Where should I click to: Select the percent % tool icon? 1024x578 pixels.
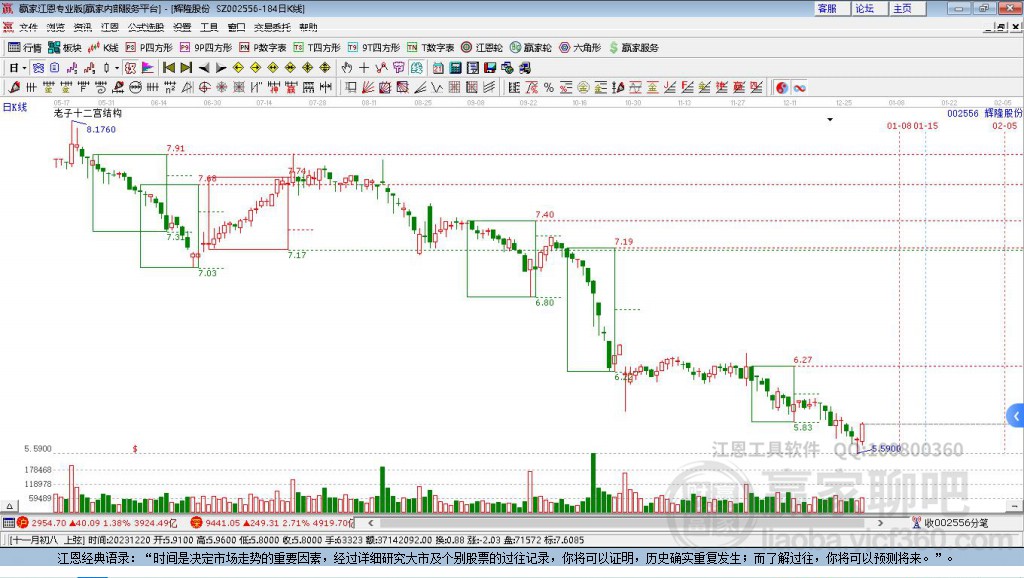click(549, 88)
